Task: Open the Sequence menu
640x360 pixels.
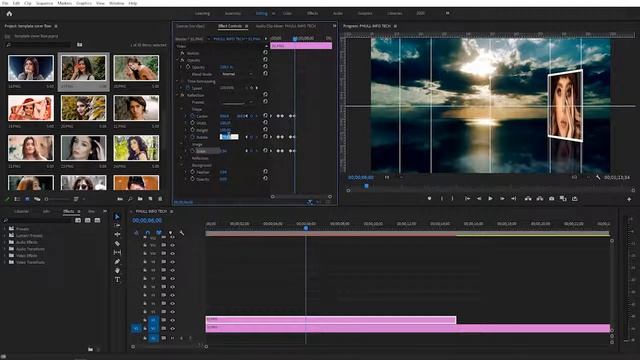Action: [44, 3]
